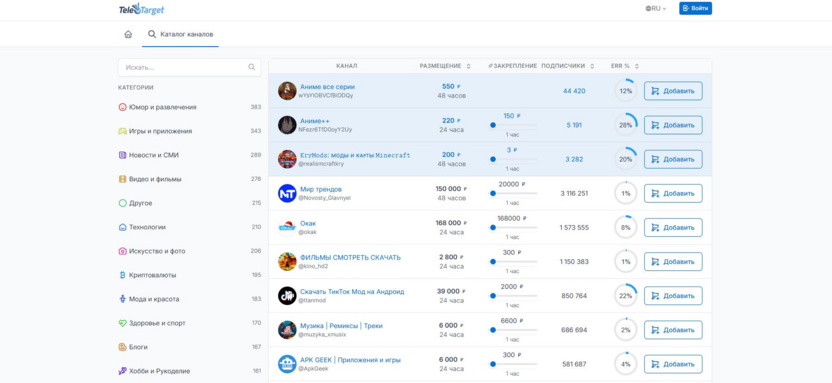Open the ТикТок Мод channel logo
832x383 pixels.
(287, 295)
